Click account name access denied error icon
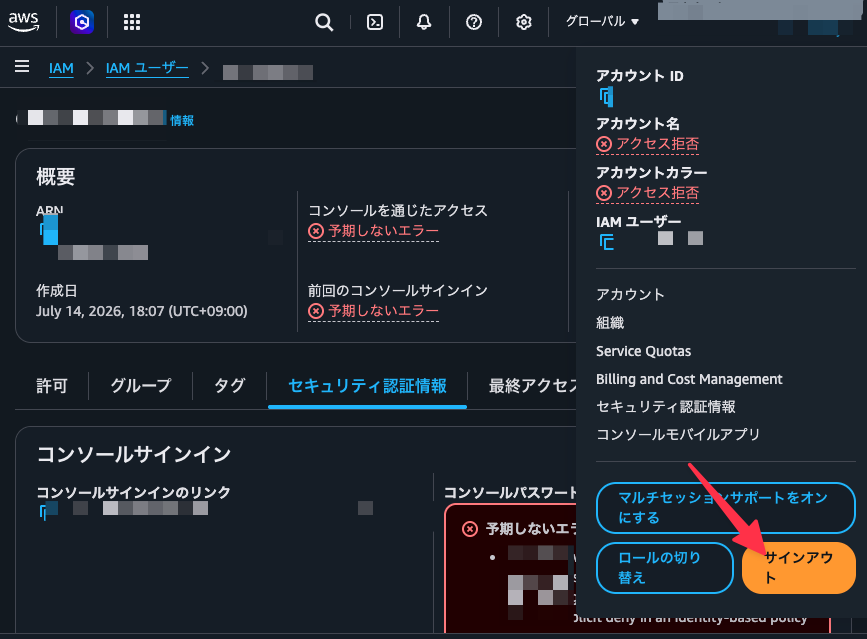This screenshot has width=867, height=639. 604,144
